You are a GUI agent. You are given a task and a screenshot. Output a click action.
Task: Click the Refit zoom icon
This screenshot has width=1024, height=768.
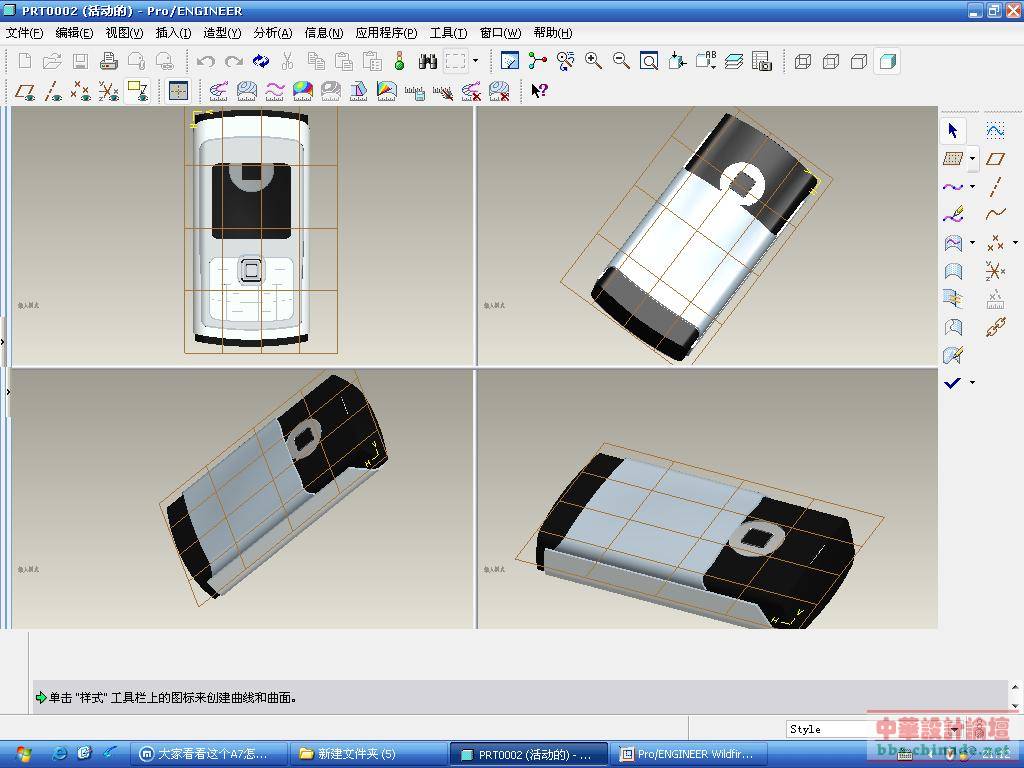pyautogui.click(x=649, y=61)
